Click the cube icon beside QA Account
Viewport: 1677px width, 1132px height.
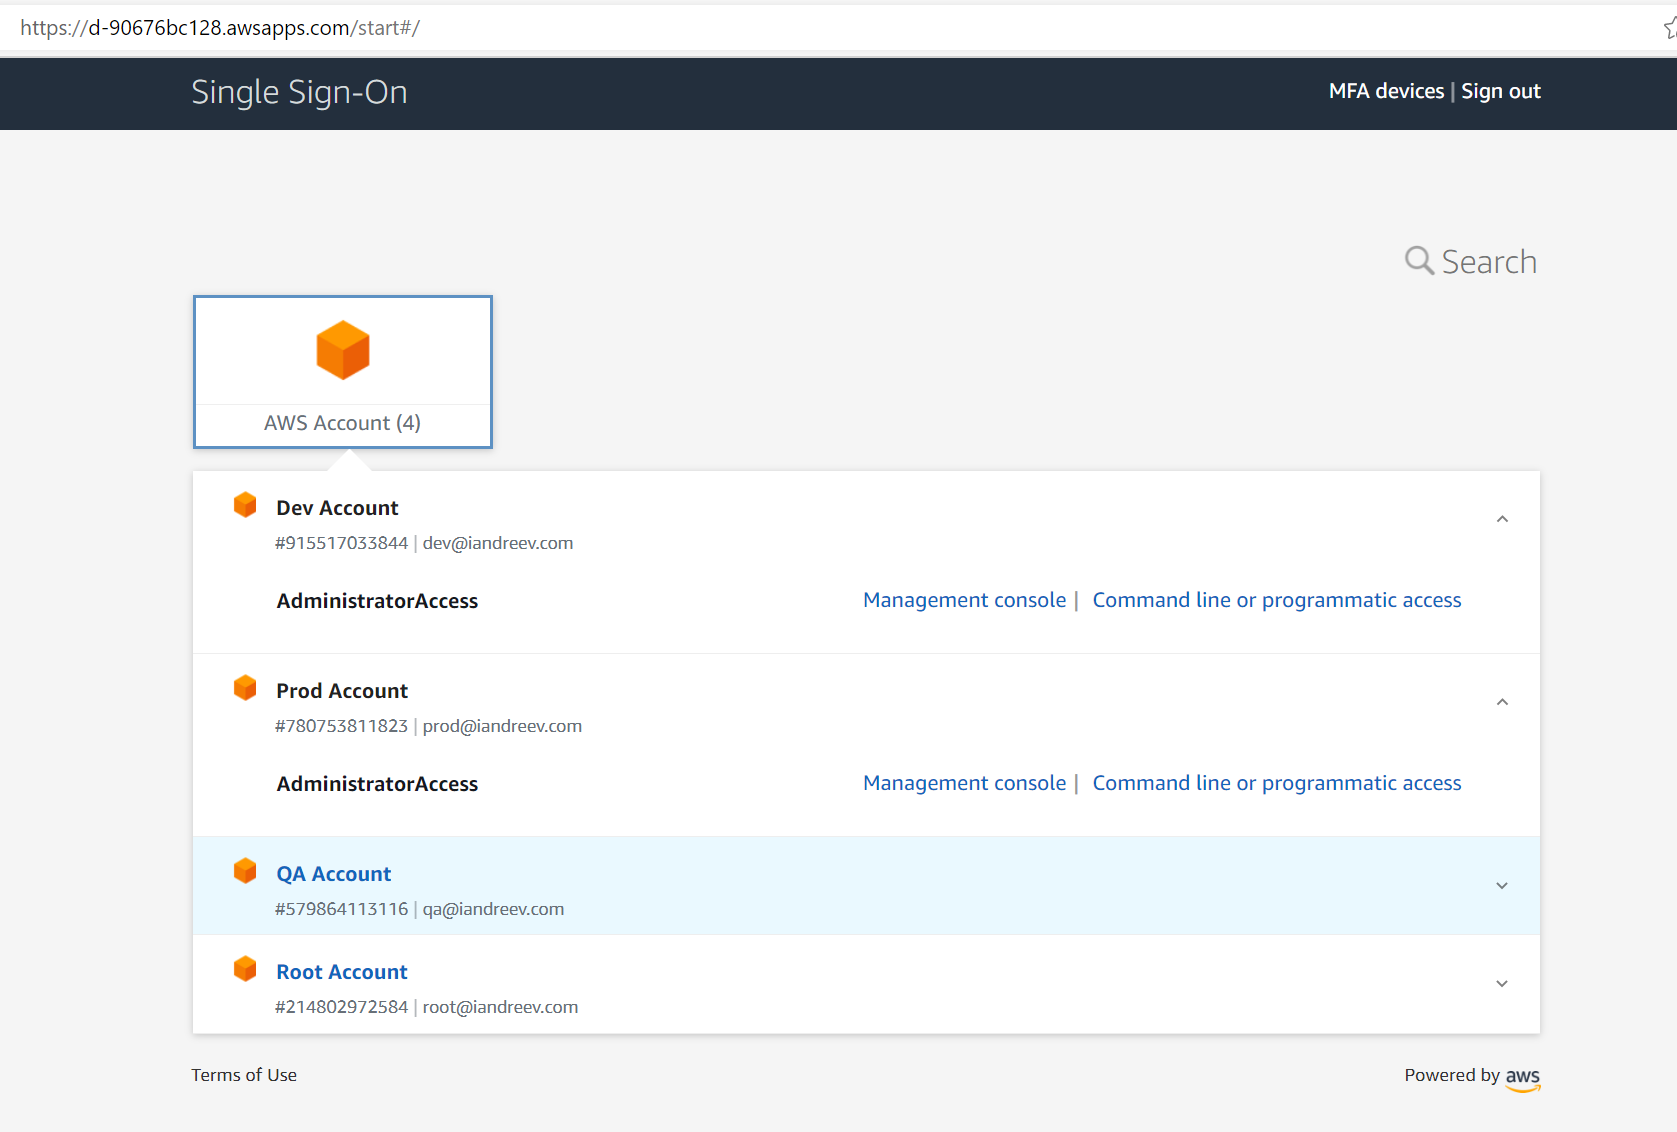245,871
